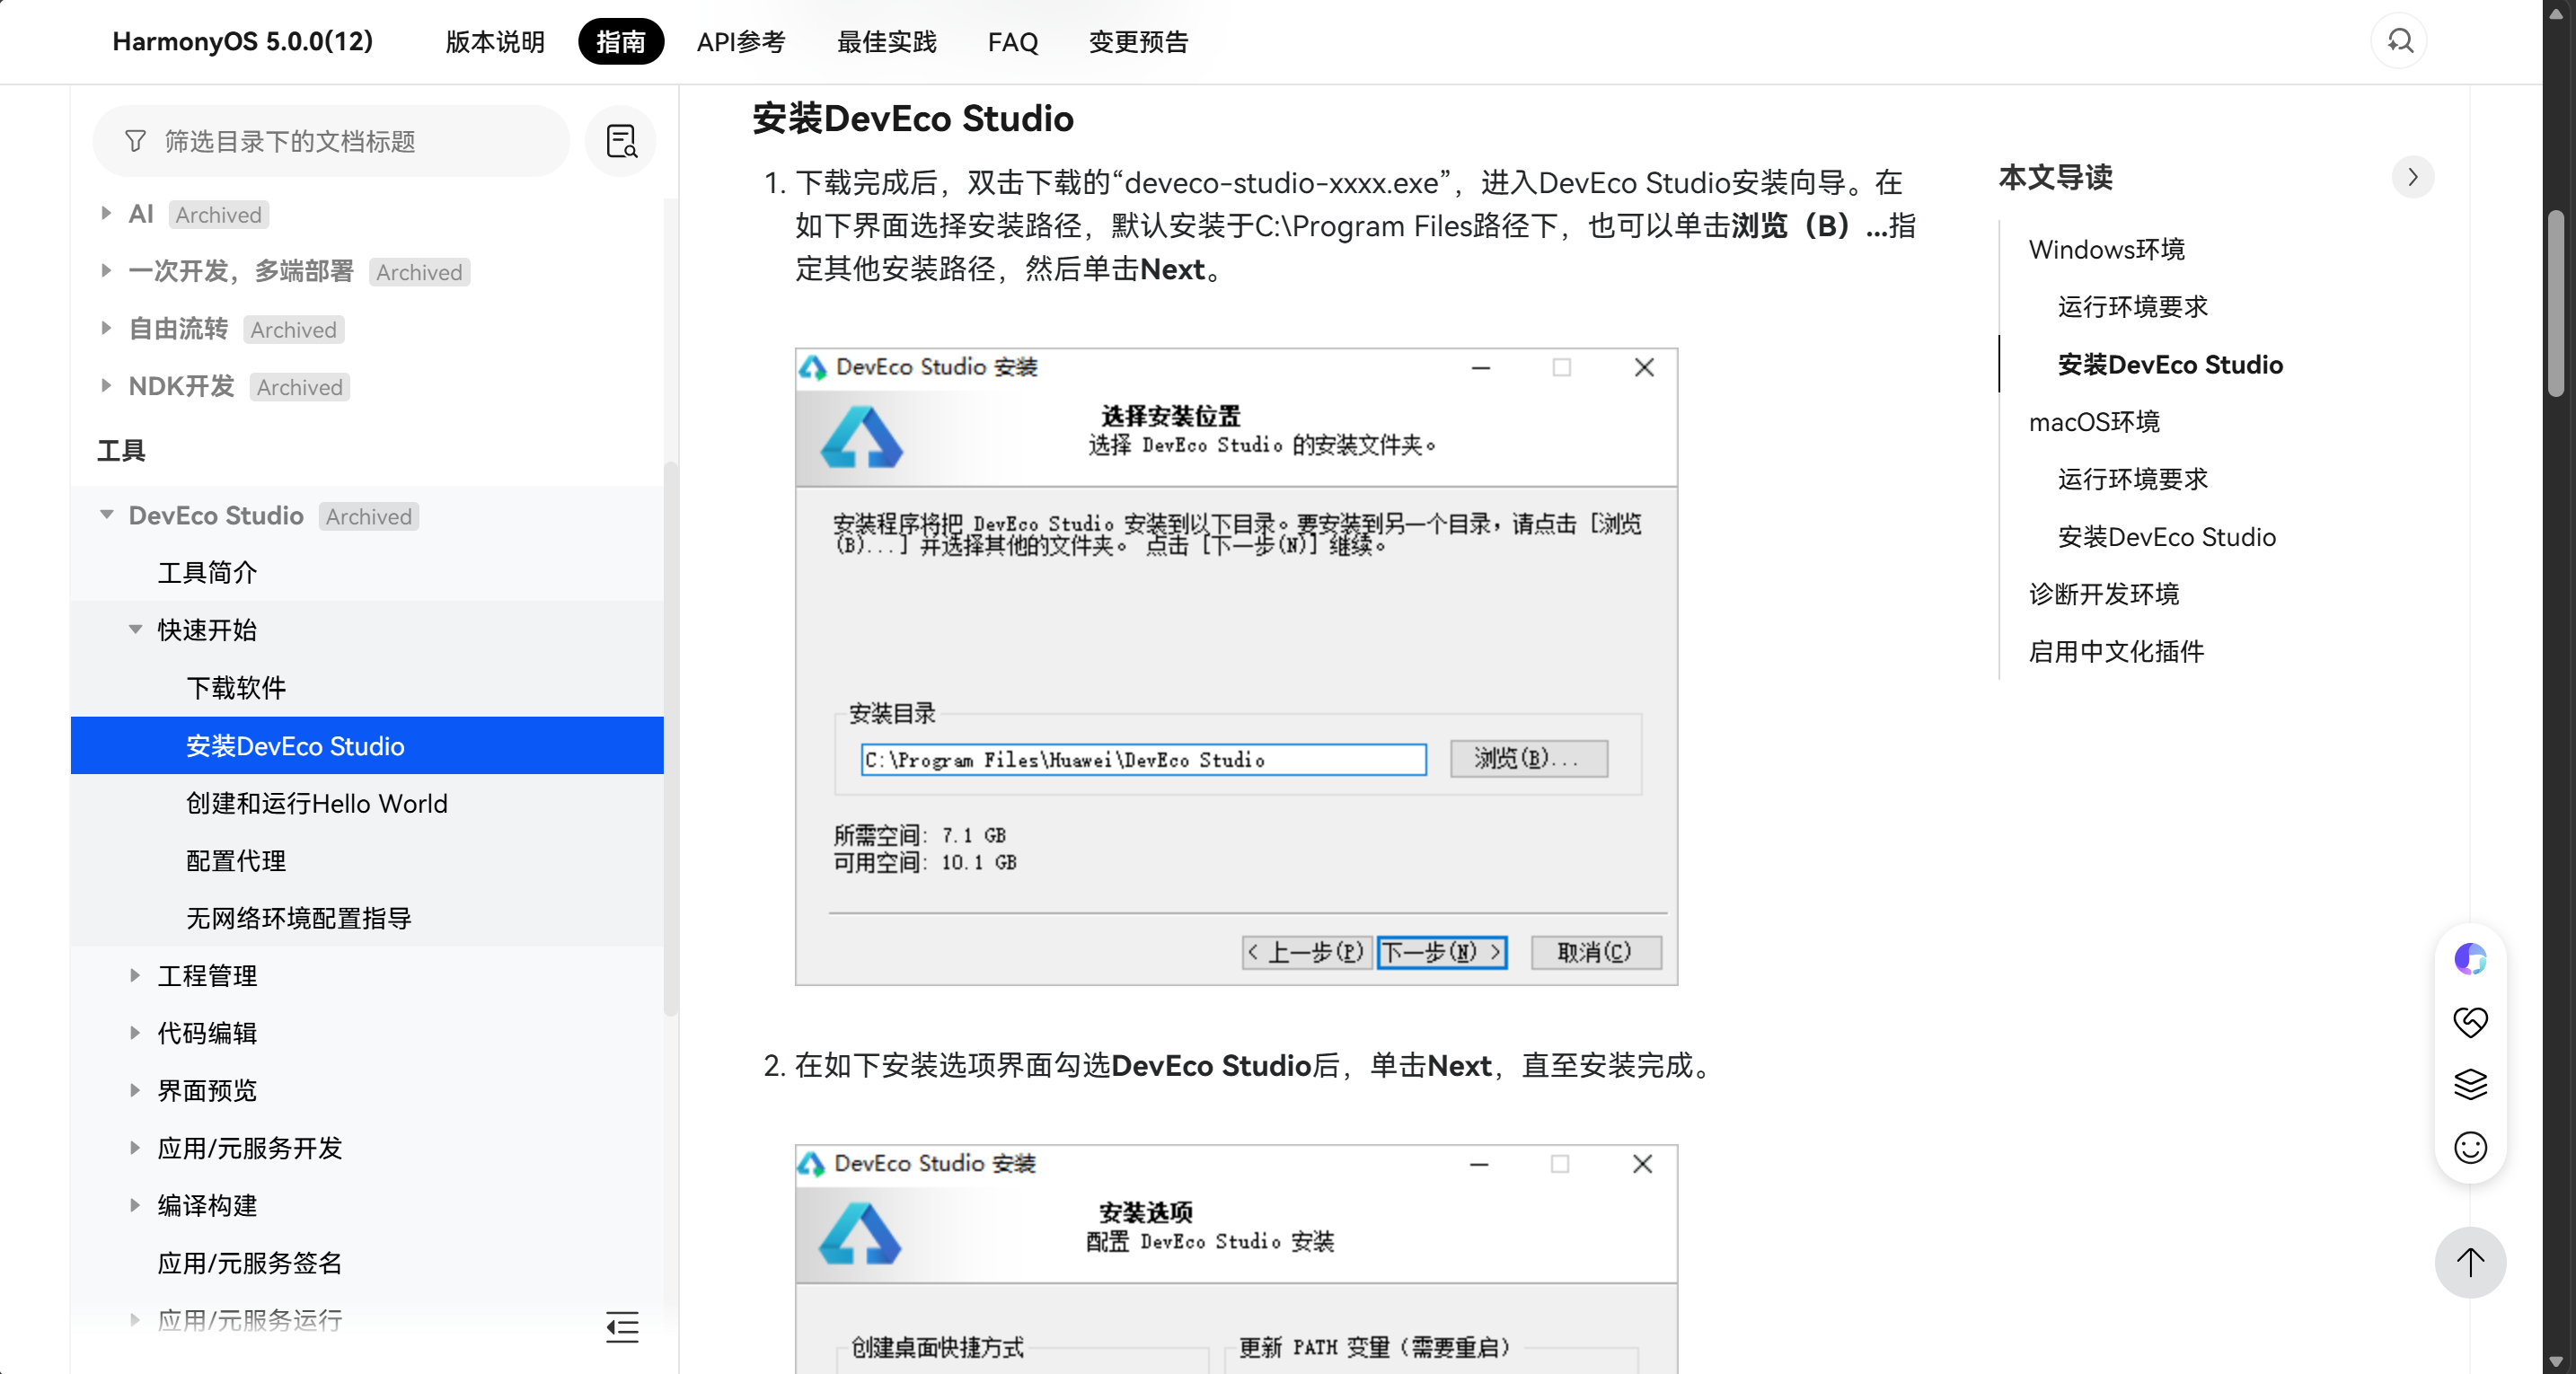Click the favorite heart floating icon
2576x1374 pixels.
point(2470,1021)
